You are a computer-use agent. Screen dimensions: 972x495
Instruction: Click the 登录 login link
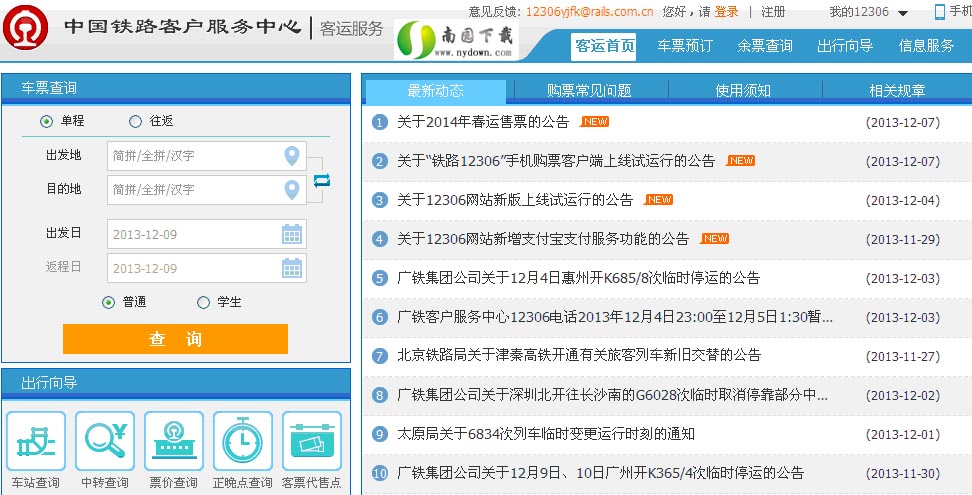point(727,12)
